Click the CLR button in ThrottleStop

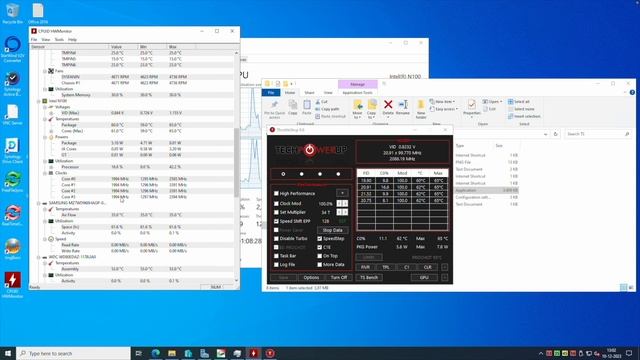coord(427,267)
